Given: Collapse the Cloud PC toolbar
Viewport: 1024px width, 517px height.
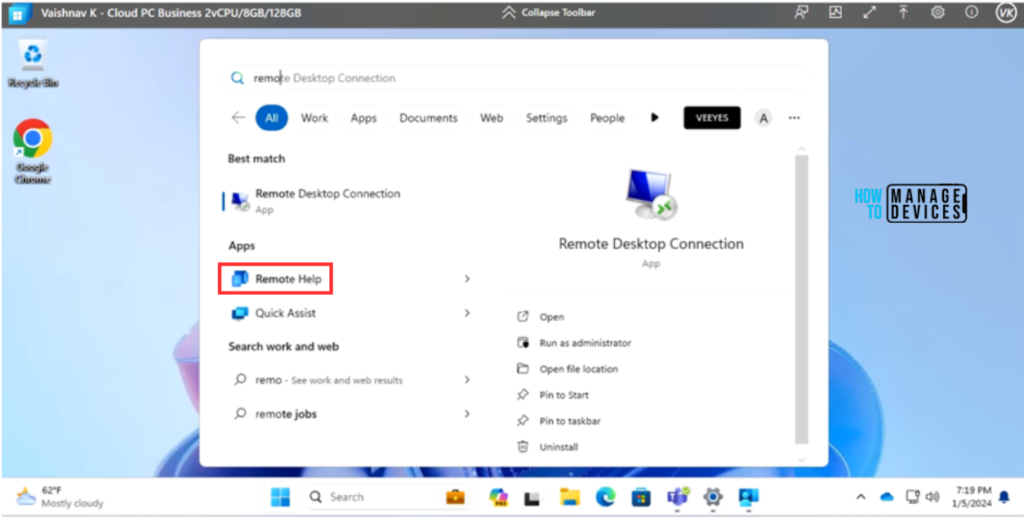Looking at the screenshot, I should (x=549, y=12).
